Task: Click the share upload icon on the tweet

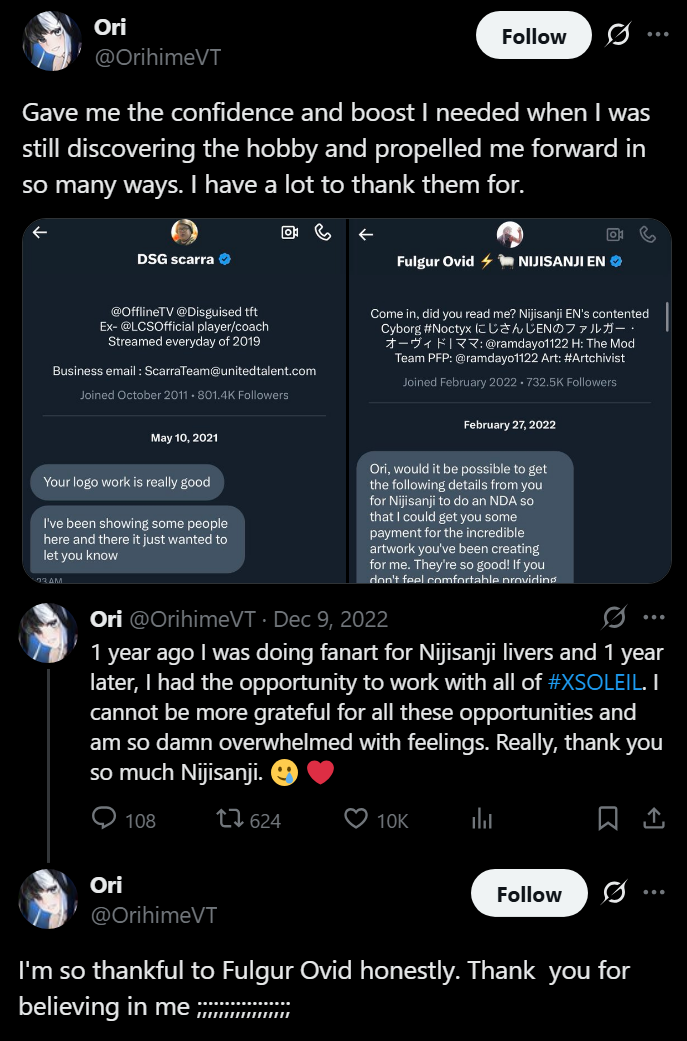Action: 653,819
